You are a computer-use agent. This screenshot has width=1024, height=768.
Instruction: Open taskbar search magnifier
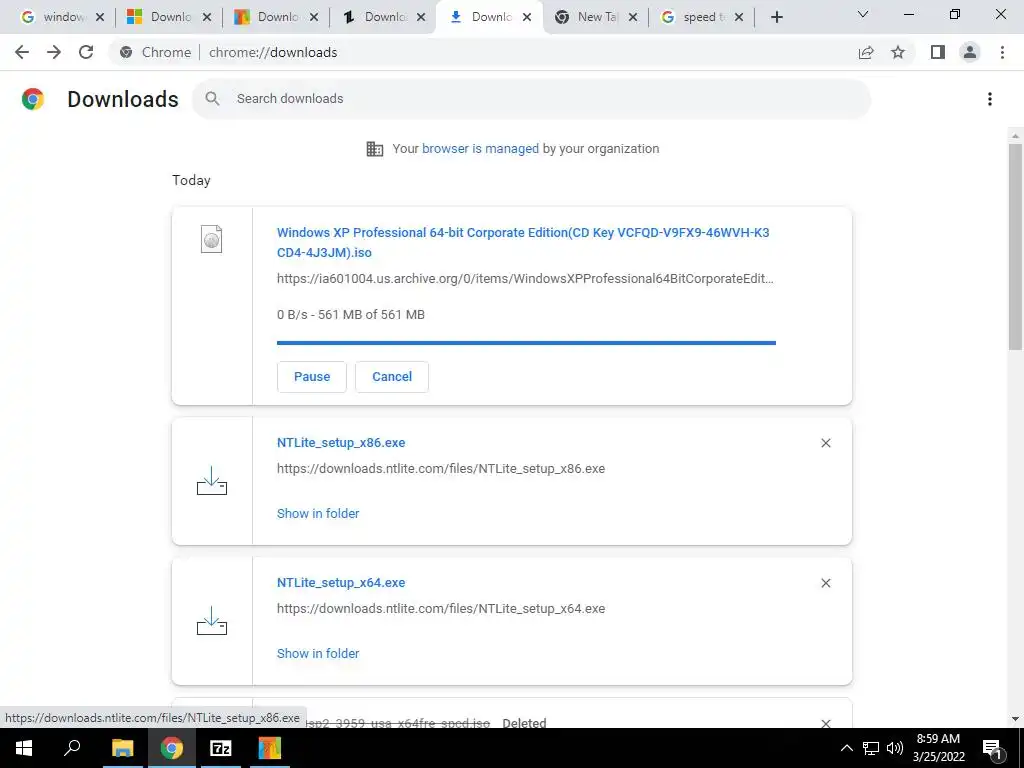pyautogui.click(x=72, y=748)
